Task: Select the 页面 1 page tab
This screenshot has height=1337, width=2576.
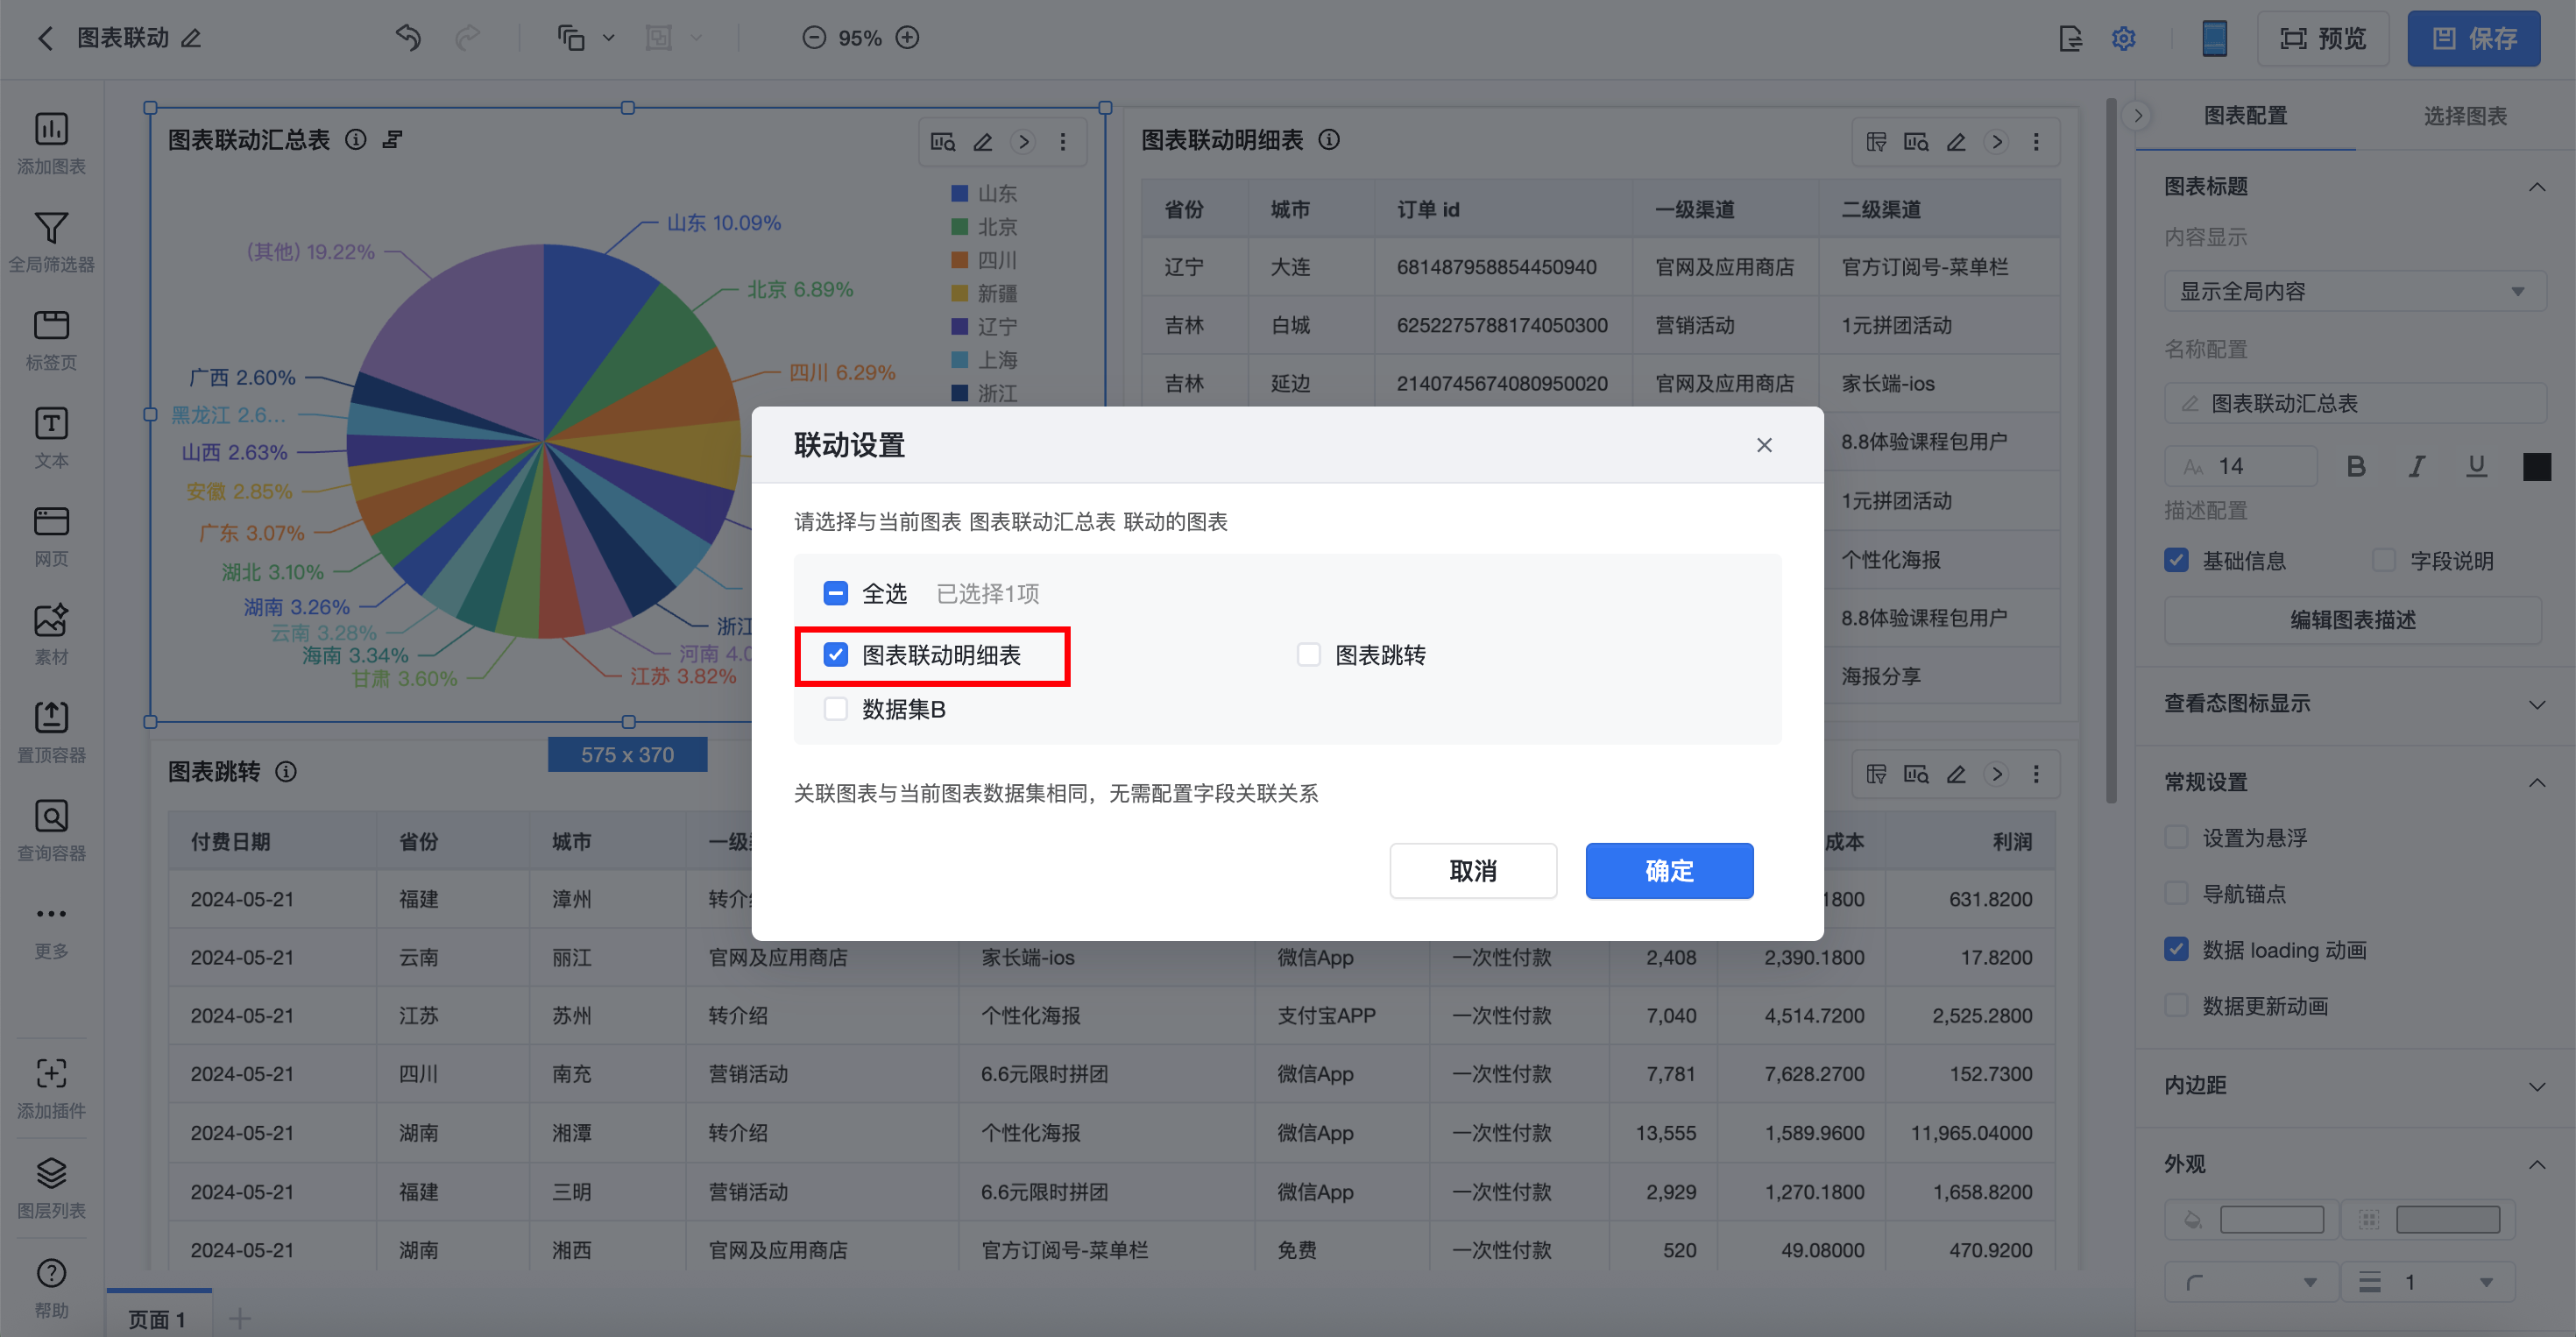Action: coord(158,1318)
